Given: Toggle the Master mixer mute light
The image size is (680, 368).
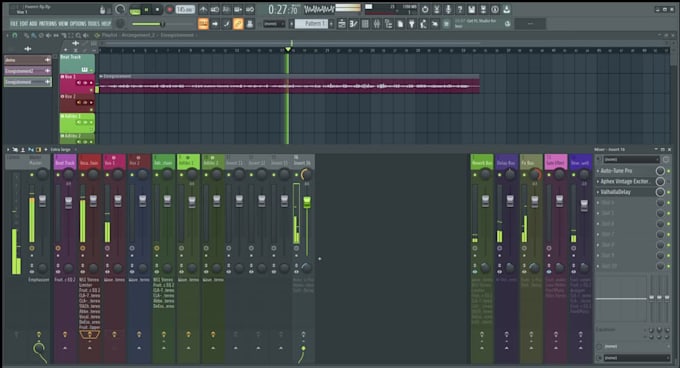Looking at the screenshot, I should pos(32,175).
